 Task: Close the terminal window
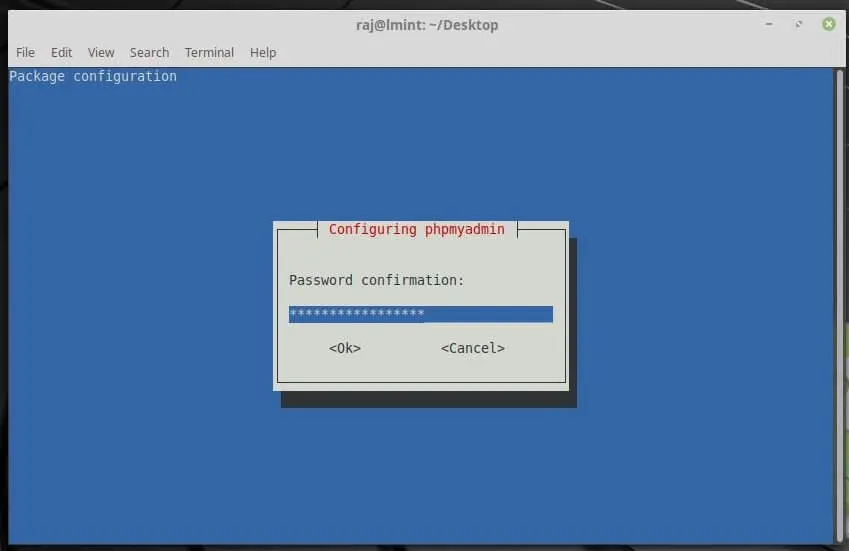[x=828, y=24]
